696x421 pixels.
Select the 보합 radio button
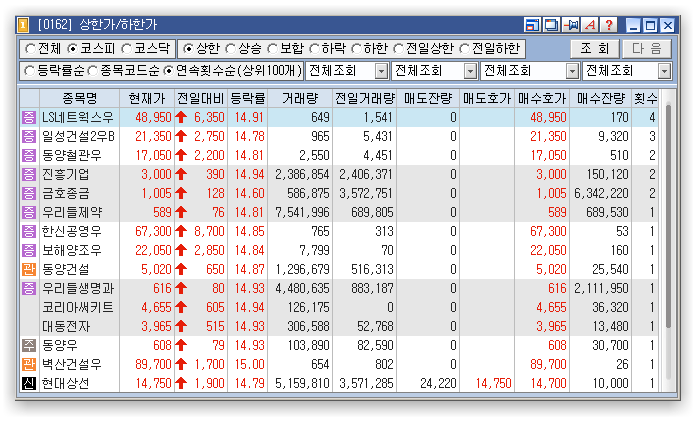pyautogui.click(x=273, y=49)
